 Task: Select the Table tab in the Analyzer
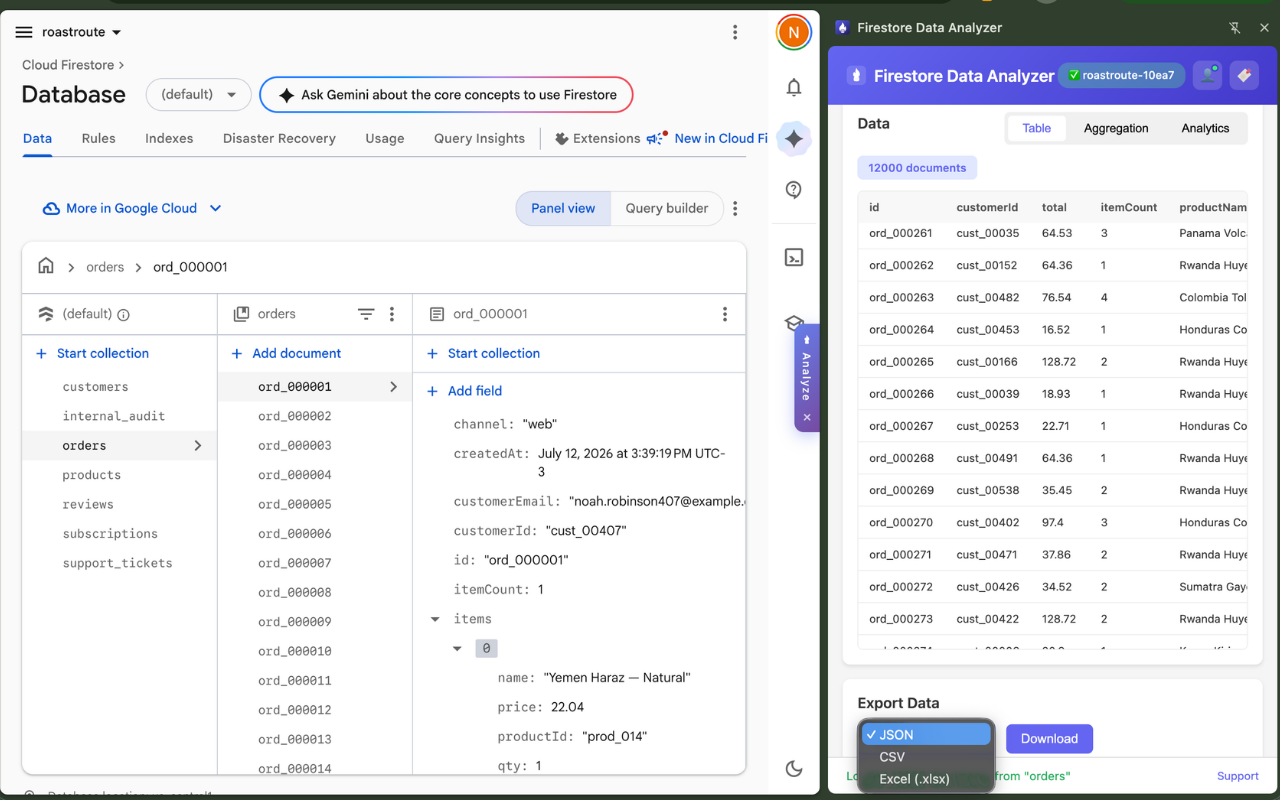click(x=1037, y=128)
